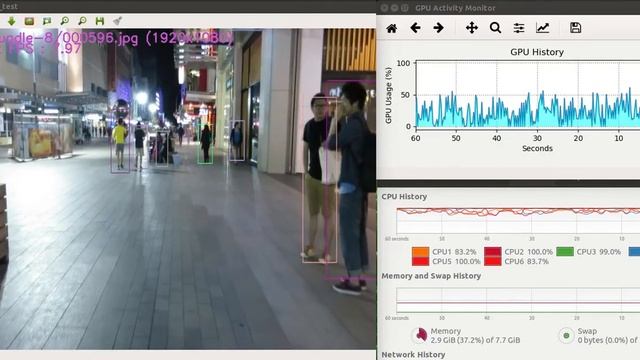Click the Memory pie color picker
Viewport: 640px width, 360px height.
tap(419, 335)
